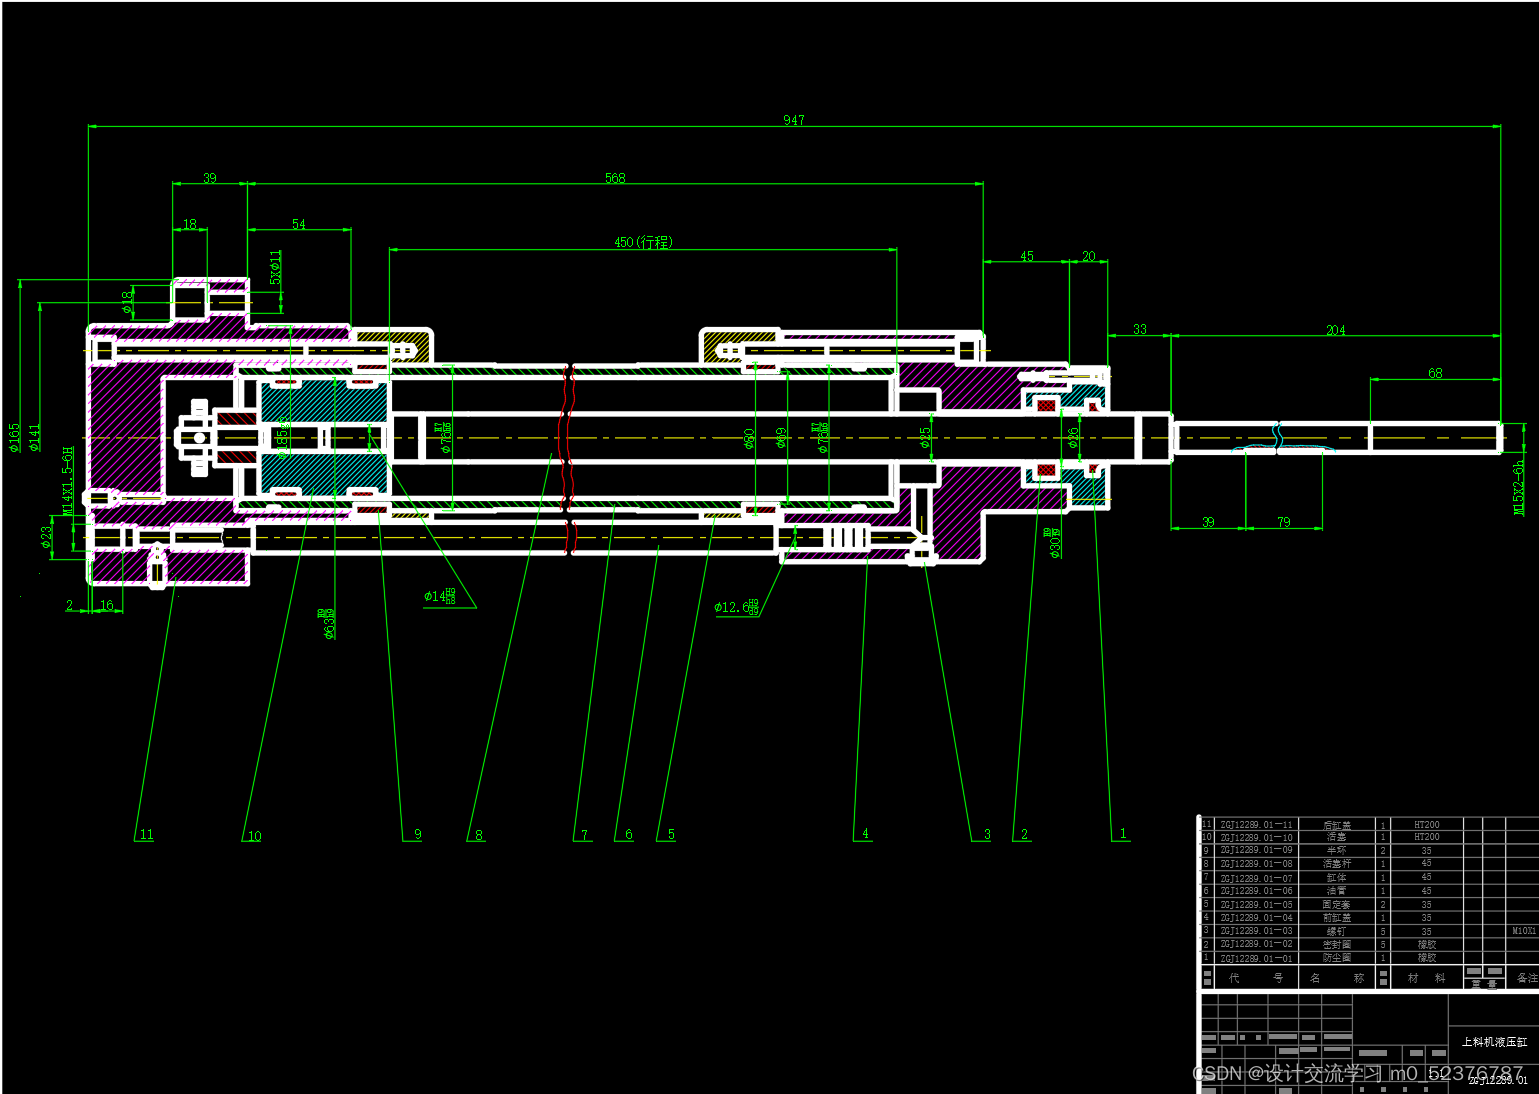Click balloon number 4 below the drawing
This screenshot has width=1539, height=1094.
click(x=865, y=833)
